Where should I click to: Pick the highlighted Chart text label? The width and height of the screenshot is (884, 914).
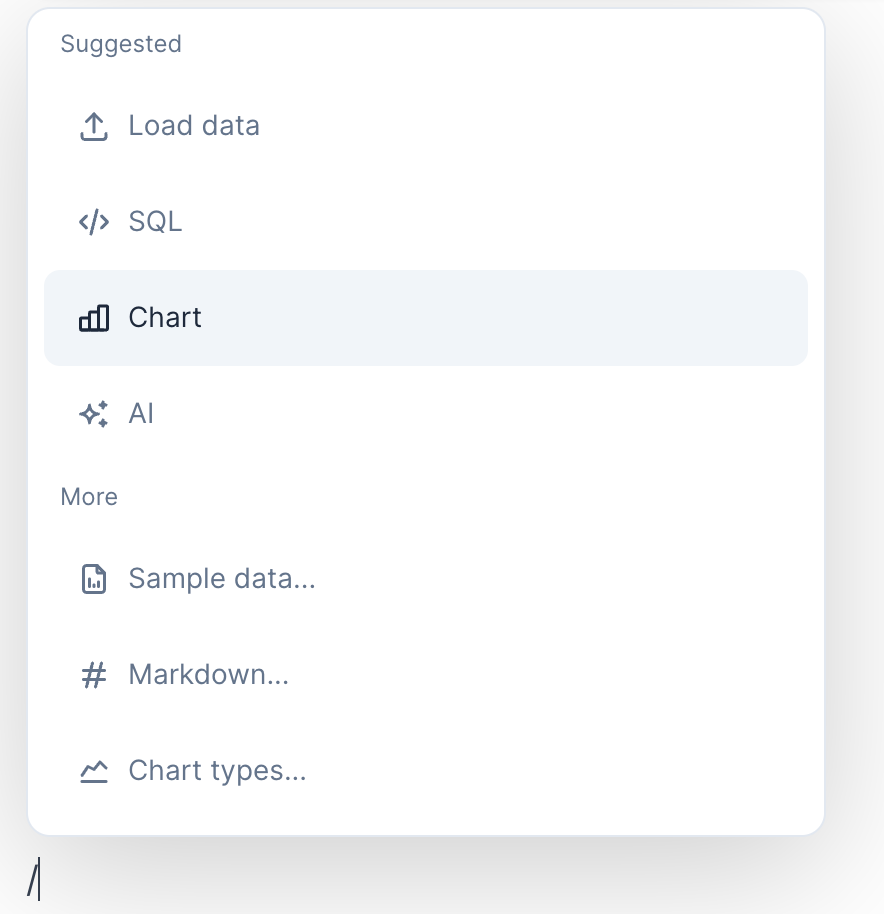(x=165, y=318)
